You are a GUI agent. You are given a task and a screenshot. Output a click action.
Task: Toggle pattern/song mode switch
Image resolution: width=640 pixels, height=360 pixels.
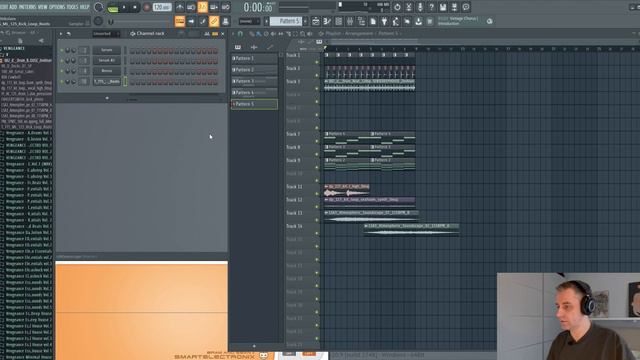click(x=113, y=7)
